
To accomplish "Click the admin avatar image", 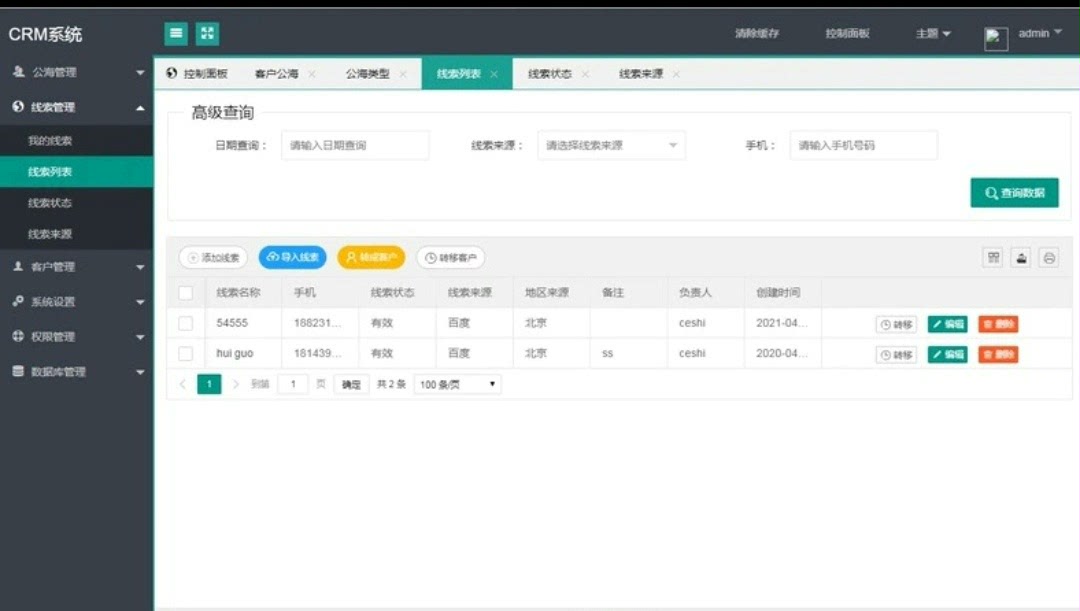I will 996,38.
